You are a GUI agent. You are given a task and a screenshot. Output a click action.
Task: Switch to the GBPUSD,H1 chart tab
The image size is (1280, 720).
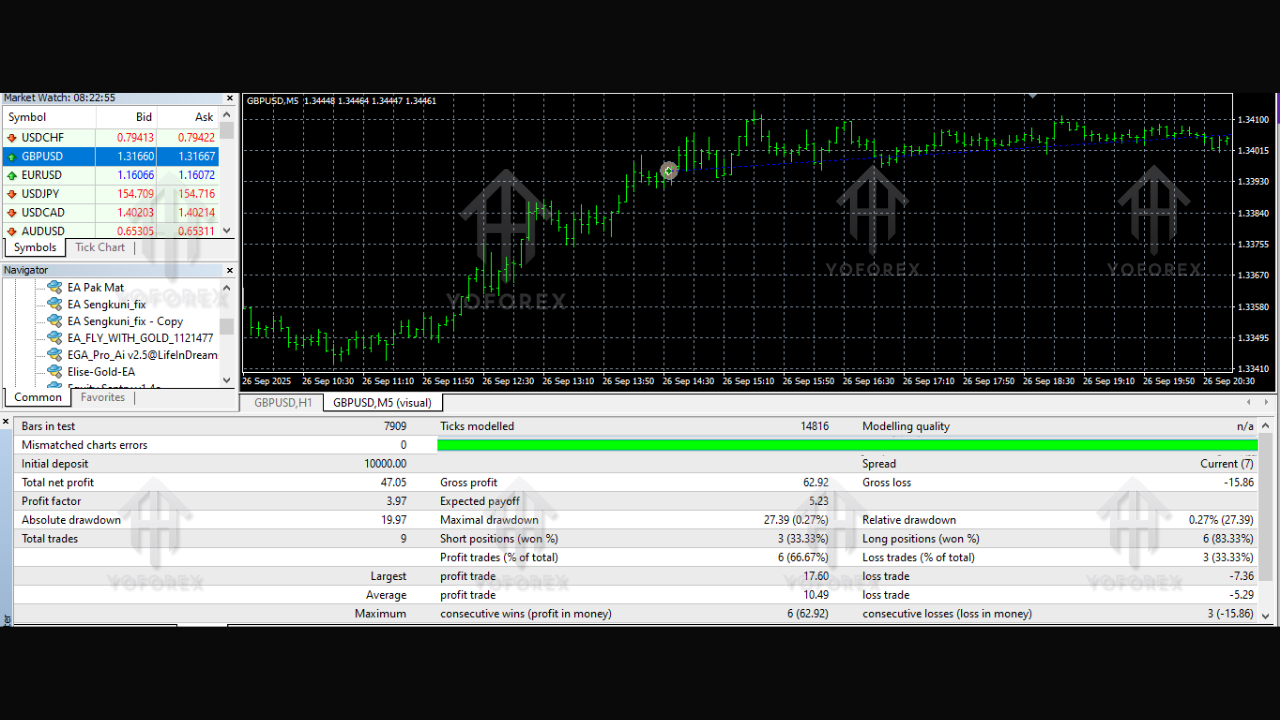[283, 403]
